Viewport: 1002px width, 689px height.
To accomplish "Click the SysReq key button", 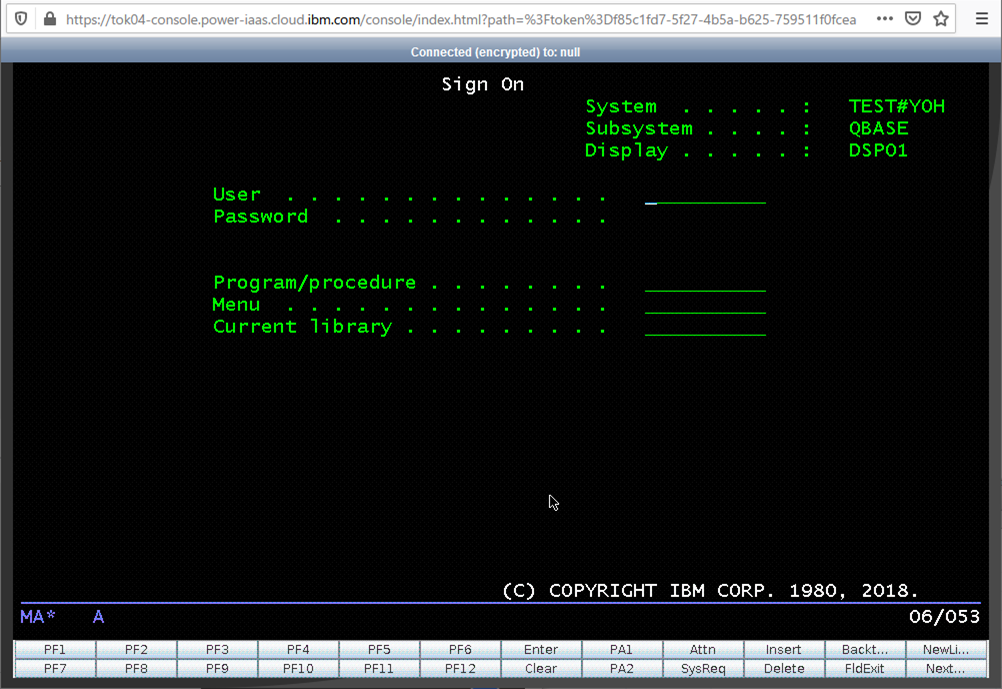I will 703,669.
